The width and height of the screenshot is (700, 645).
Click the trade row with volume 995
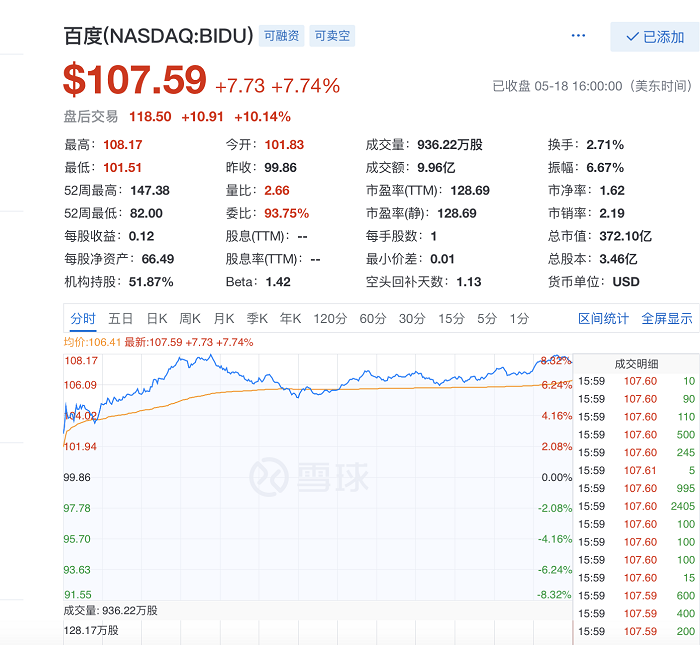click(x=637, y=488)
